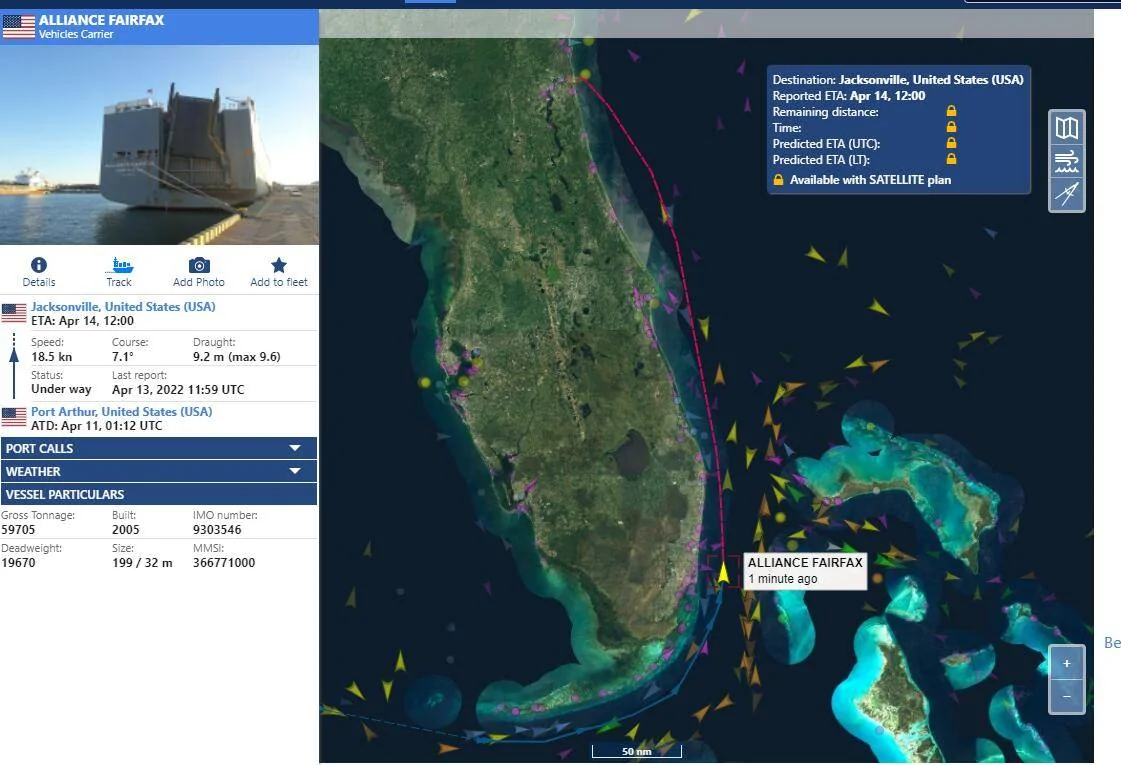The width and height of the screenshot is (1121, 765).
Task: Click Last report Apr 13, 2022 11:59 UTC
Action: [178, 390]
